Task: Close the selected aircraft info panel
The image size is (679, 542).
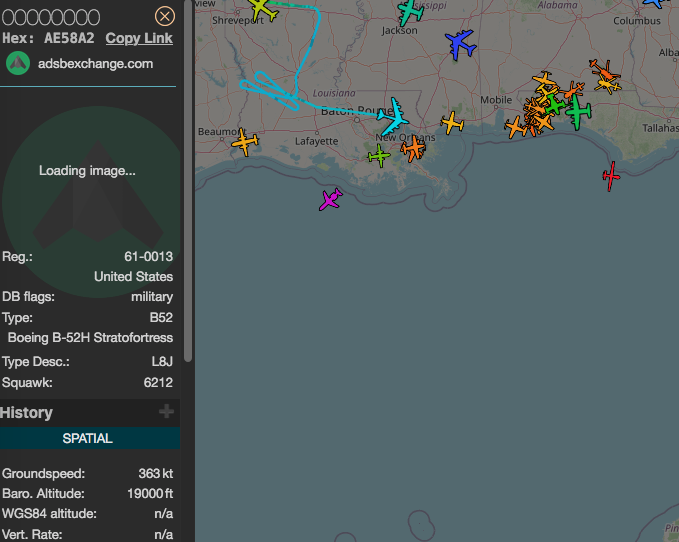Action: 165,16
